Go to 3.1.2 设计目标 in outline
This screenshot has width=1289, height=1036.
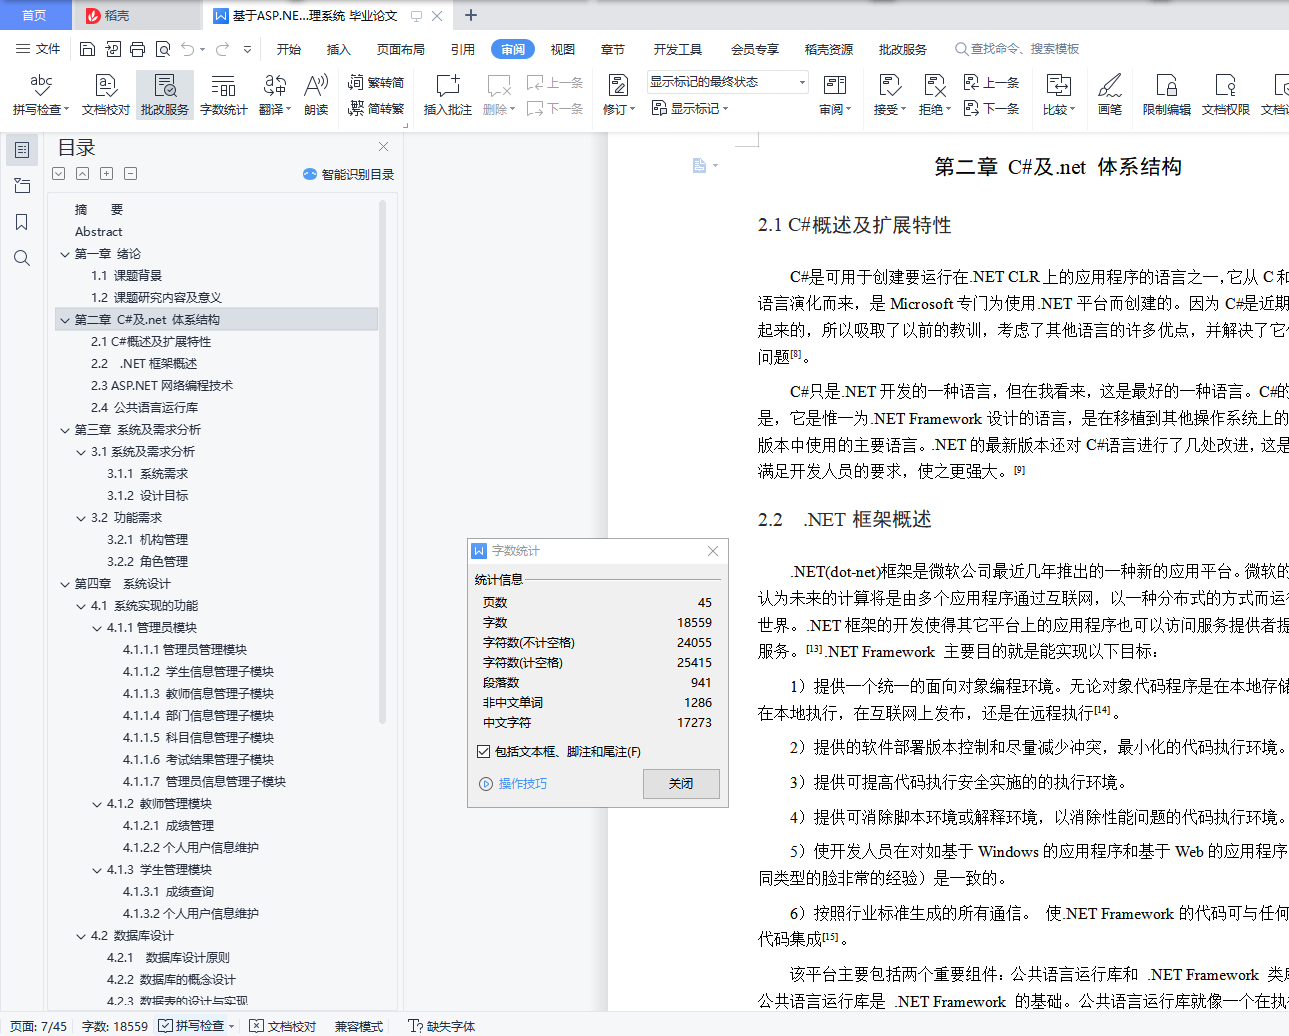(x=148, y=496)
